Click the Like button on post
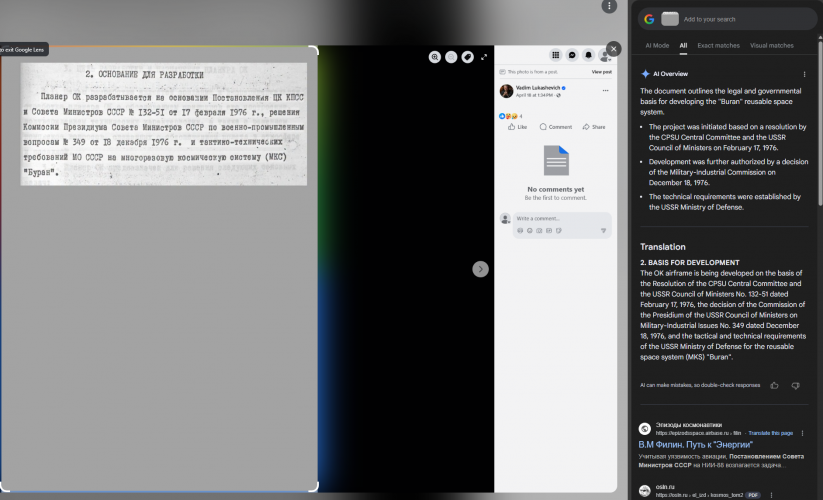The width and height of the screenshot is (823, 500). 517,127
